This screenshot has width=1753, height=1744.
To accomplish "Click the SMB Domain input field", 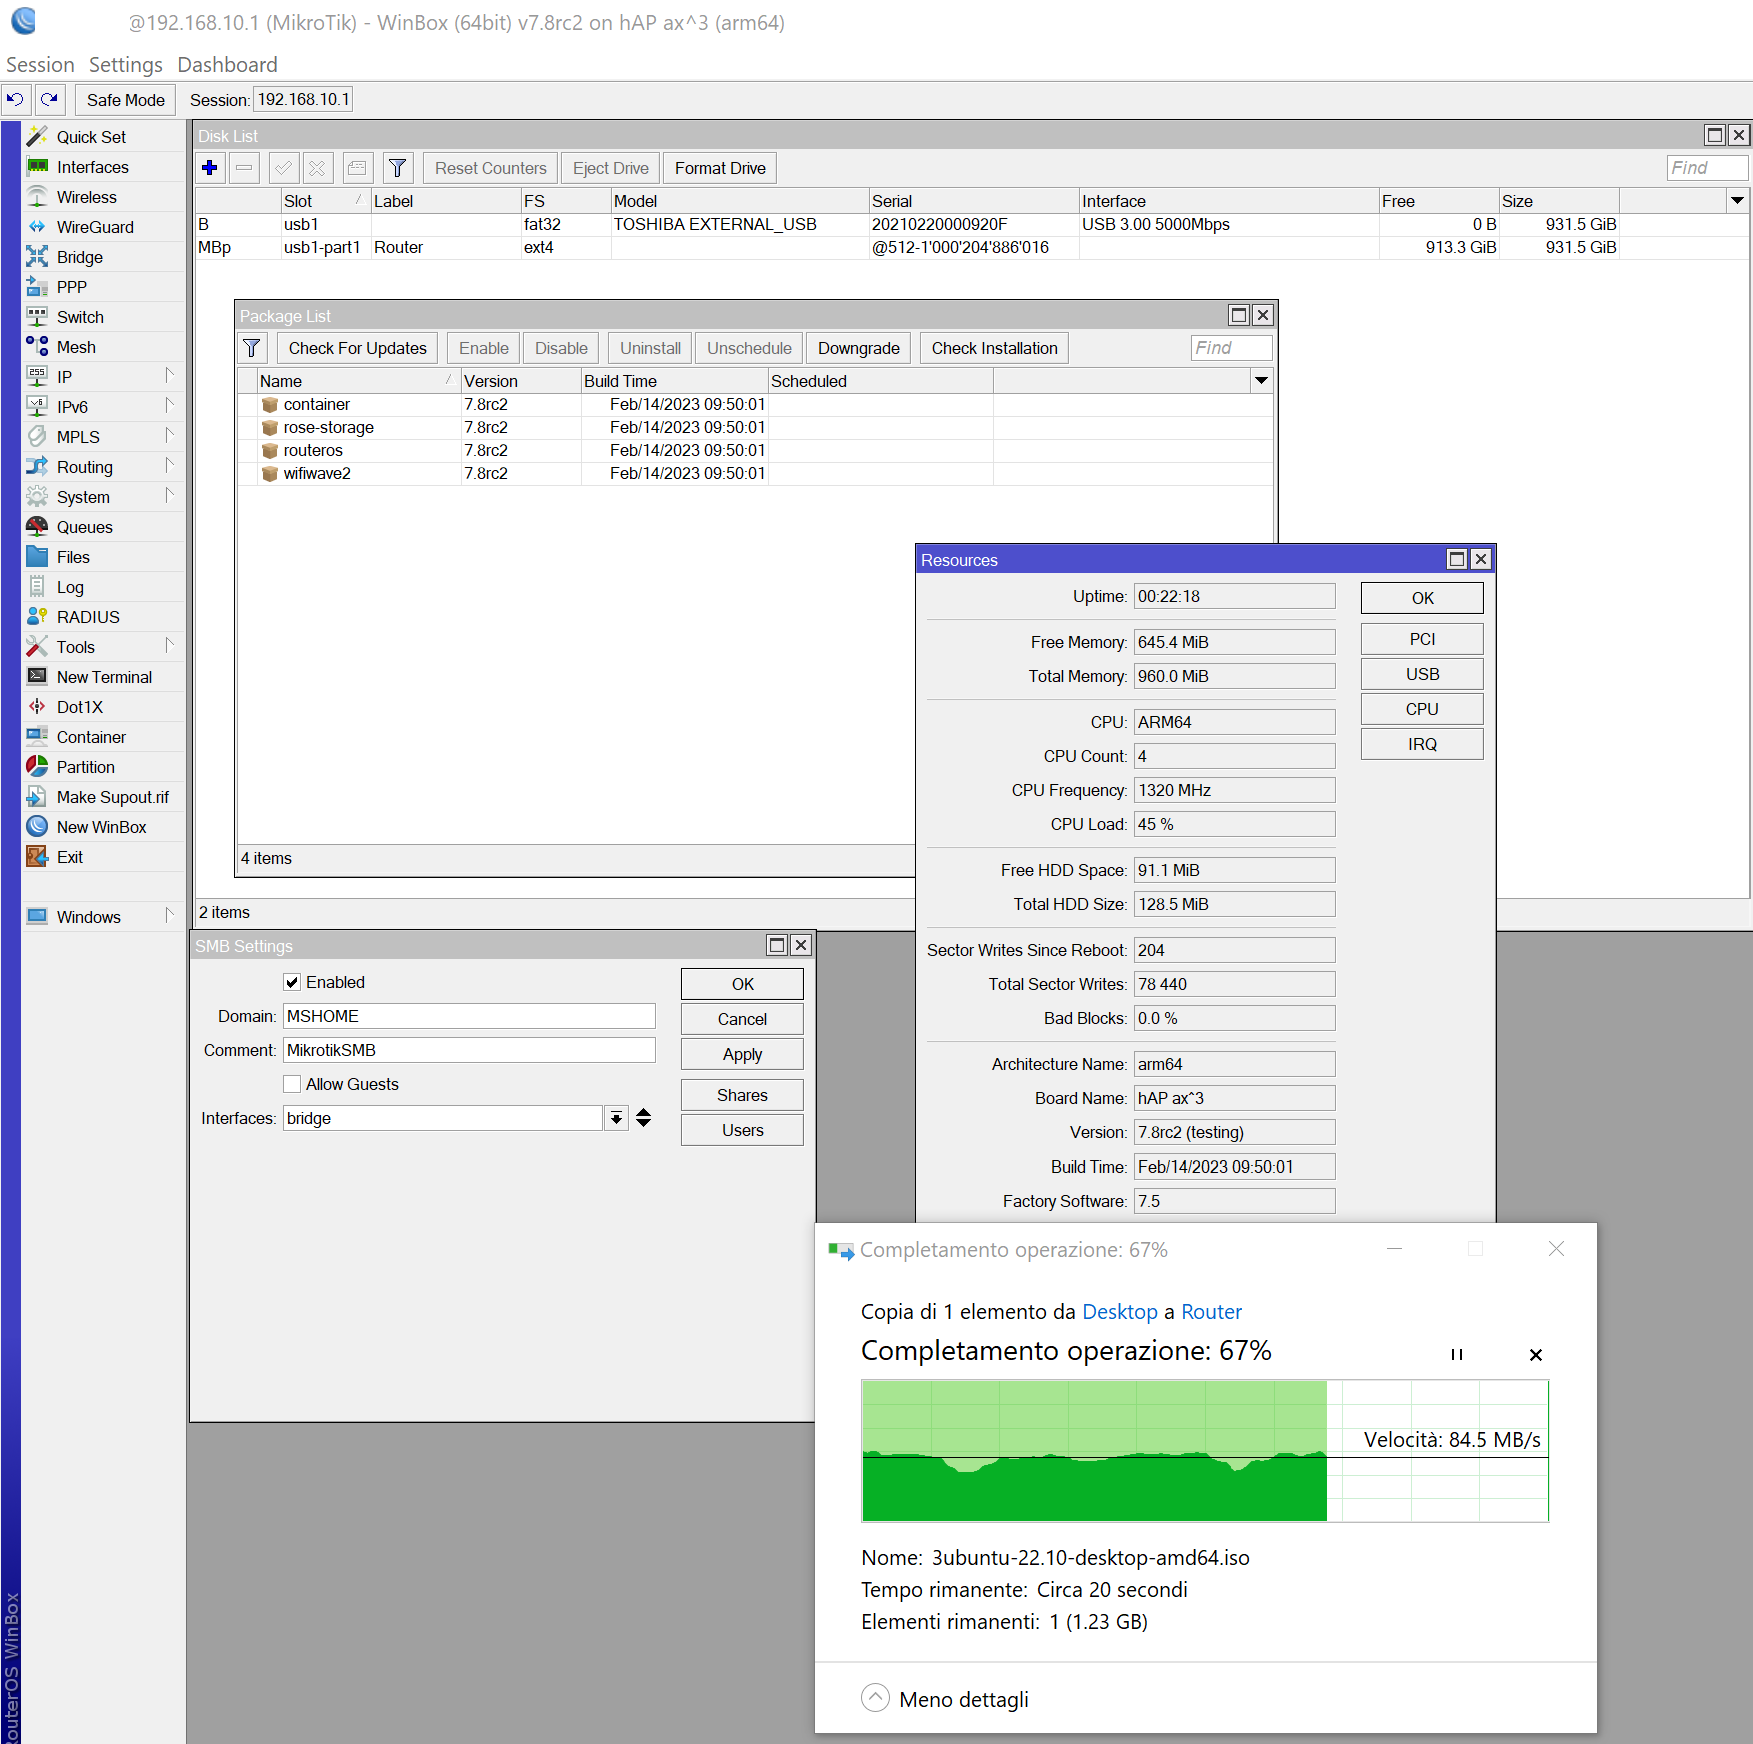I will [x=468, y=1016].
